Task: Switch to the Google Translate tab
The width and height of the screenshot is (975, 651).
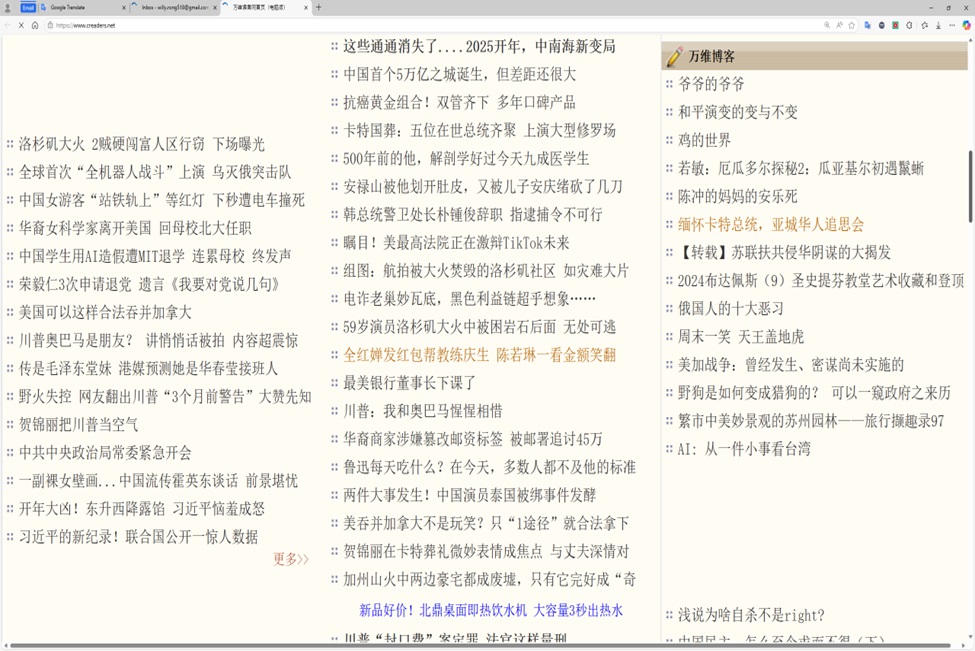Action: [x=84, y=7]
